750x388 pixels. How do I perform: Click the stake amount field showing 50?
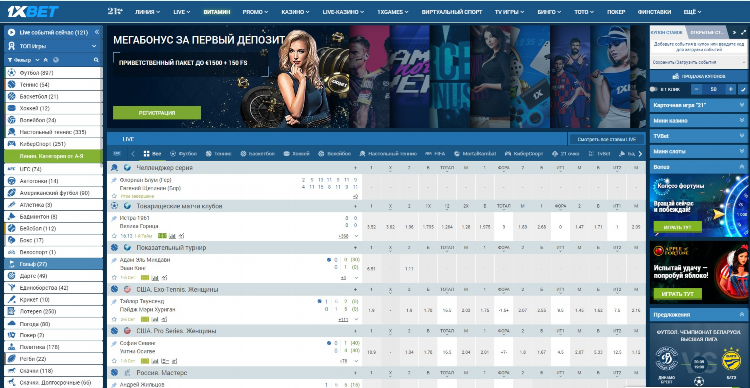point(714,89)
